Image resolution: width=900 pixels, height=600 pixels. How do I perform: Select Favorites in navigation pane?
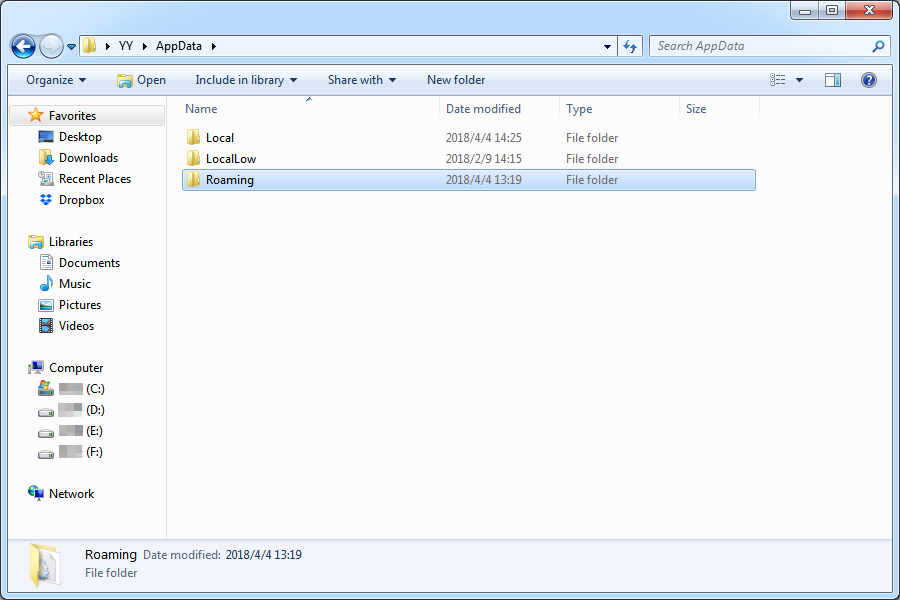(72, 116)
